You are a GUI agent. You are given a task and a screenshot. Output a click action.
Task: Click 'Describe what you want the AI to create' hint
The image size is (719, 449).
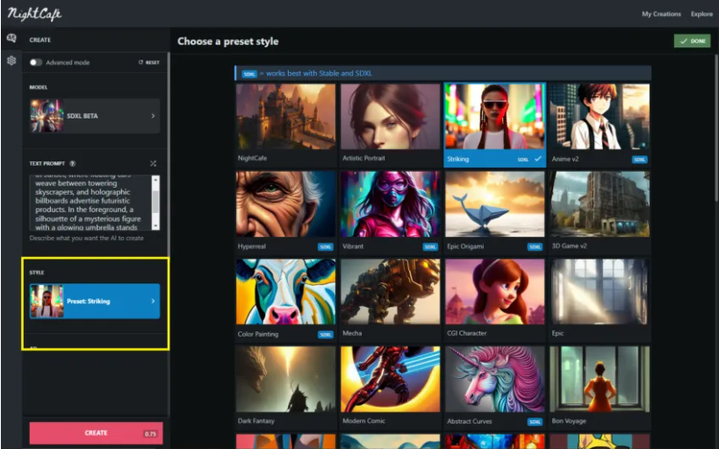[87, 238]
